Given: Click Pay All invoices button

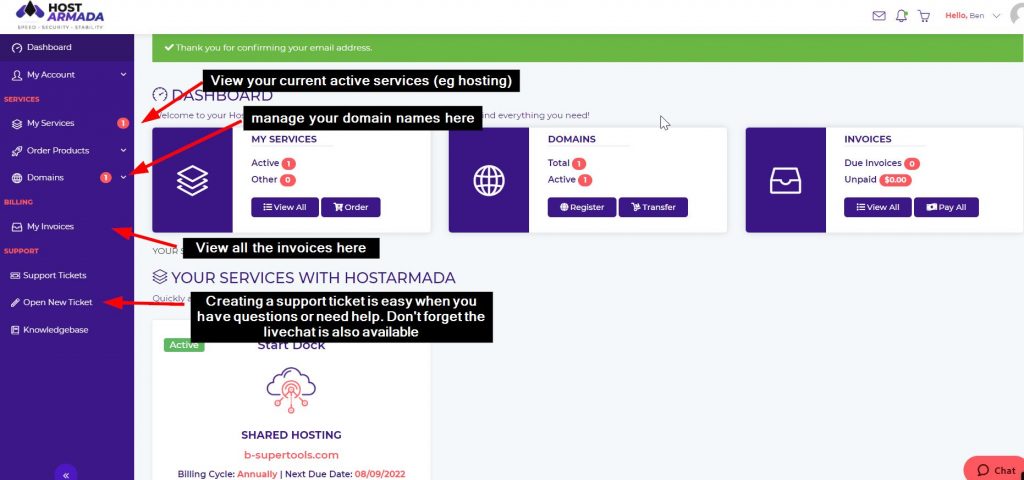Looking at the screenshot, I should point(946,207).
